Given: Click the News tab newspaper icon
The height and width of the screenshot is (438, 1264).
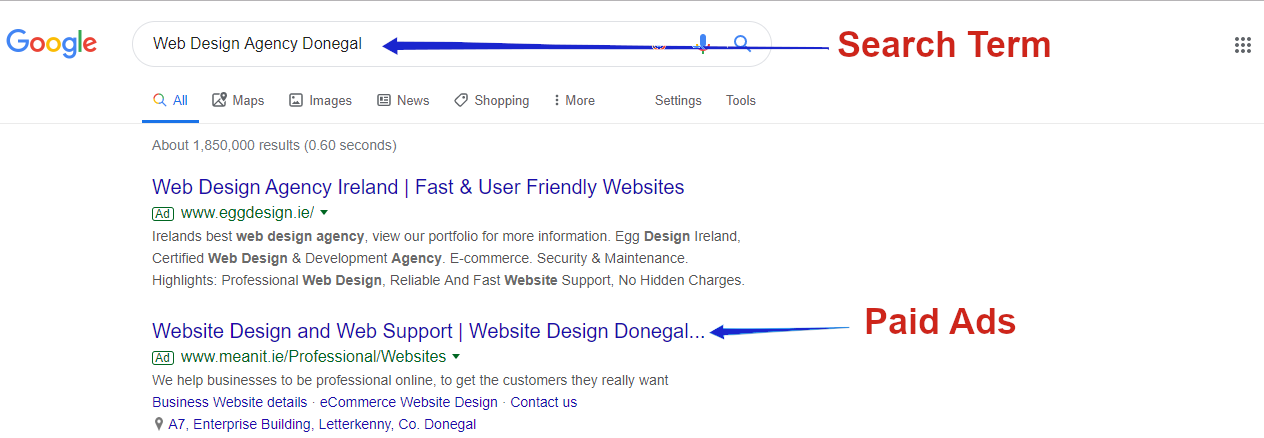Looking at the screenshot, I should pyautogui.click(x=384, y=100).
